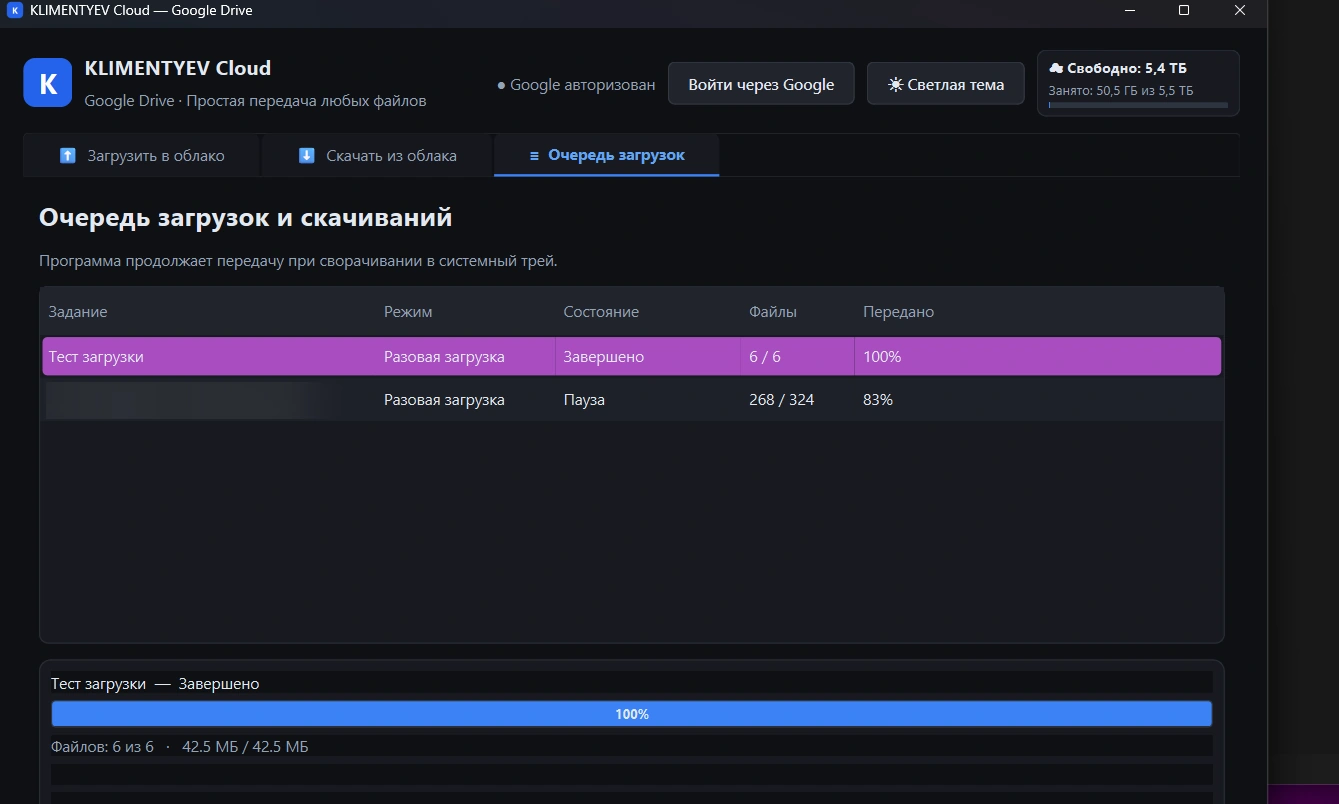The image size is (1339, 804).
Task: Click Свободно: 5,4 ТБ text
Action: (1127, 68)
